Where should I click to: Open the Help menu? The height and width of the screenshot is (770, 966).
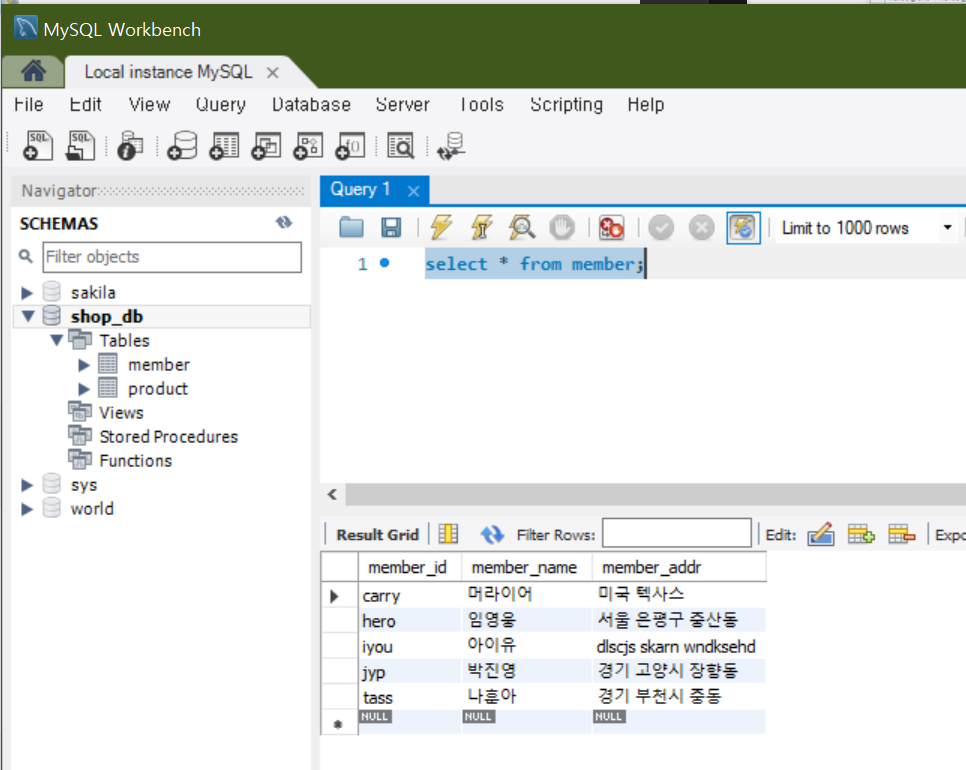(x=646, y=105)
